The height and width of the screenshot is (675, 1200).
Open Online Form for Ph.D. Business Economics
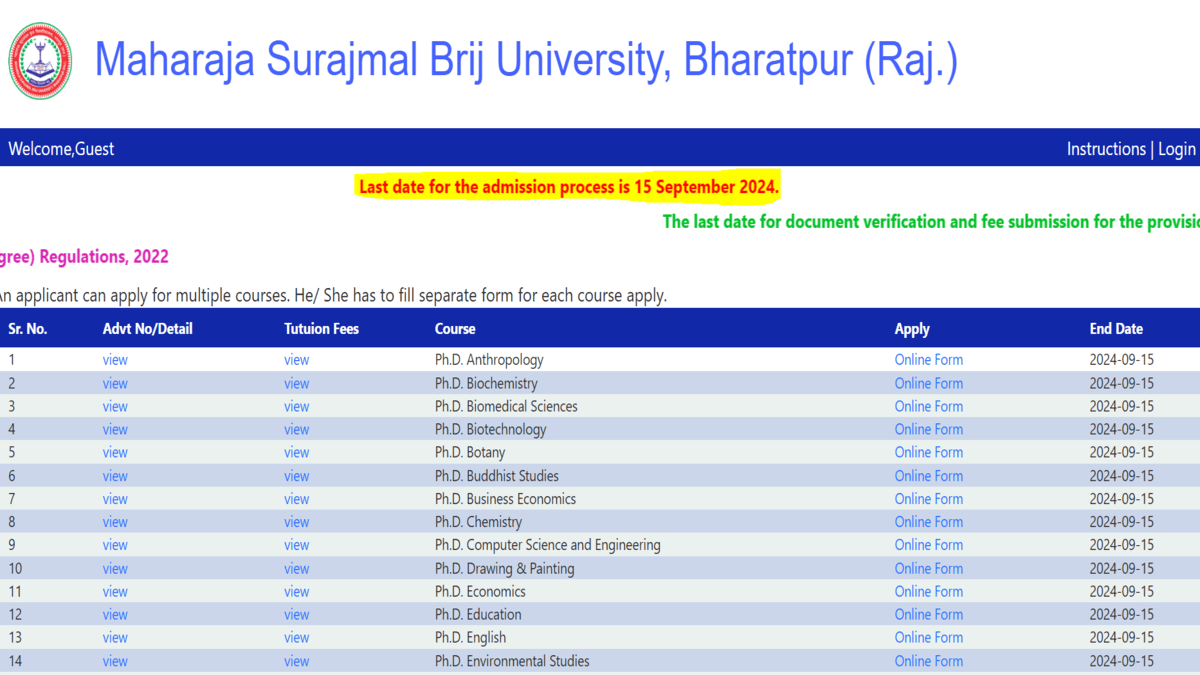[929, 499]
